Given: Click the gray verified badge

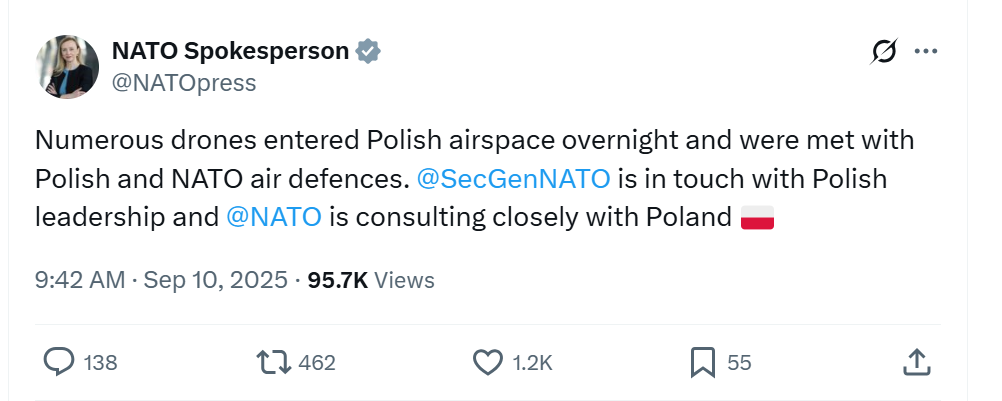Looking at the screenshot, I should pos(369,51).
